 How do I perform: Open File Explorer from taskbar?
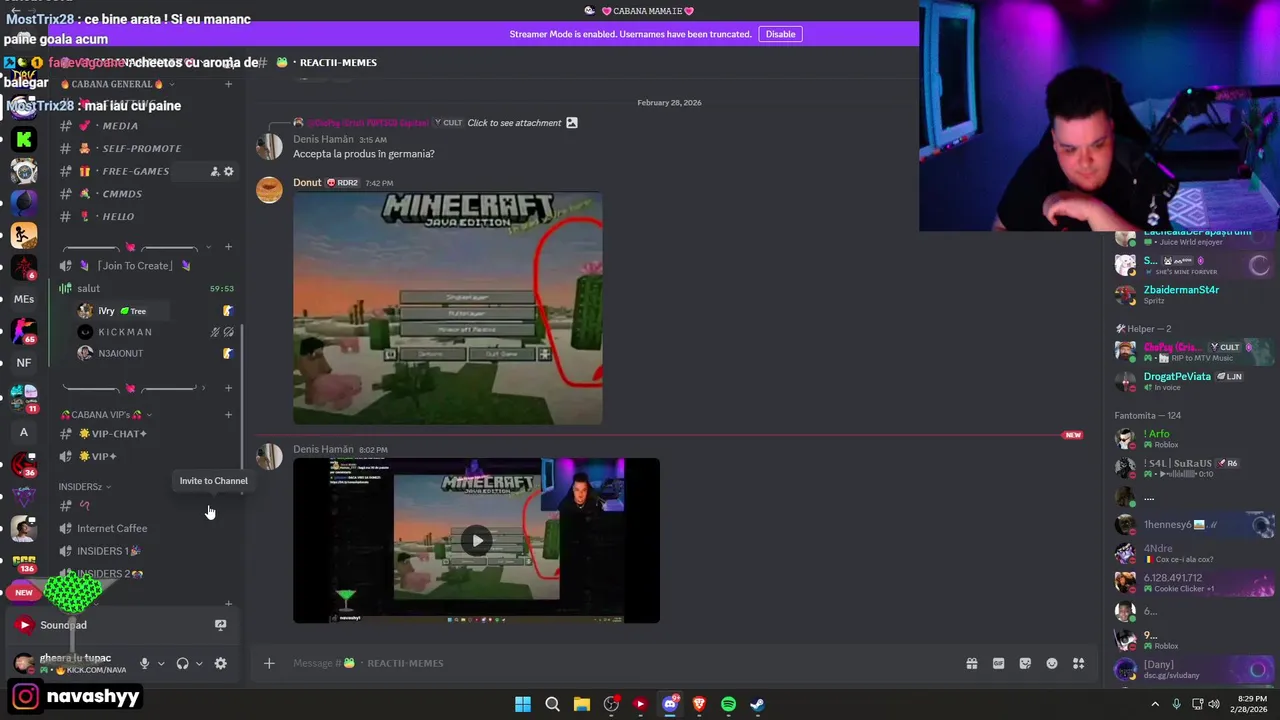coord(581,704)
